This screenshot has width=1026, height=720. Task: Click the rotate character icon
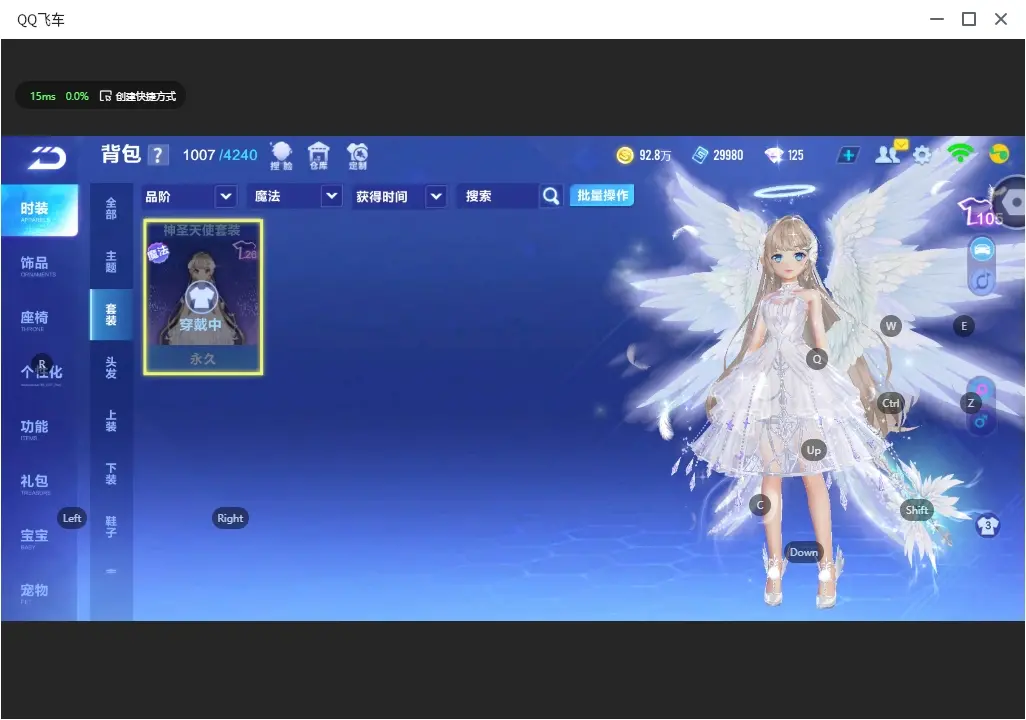982,281
